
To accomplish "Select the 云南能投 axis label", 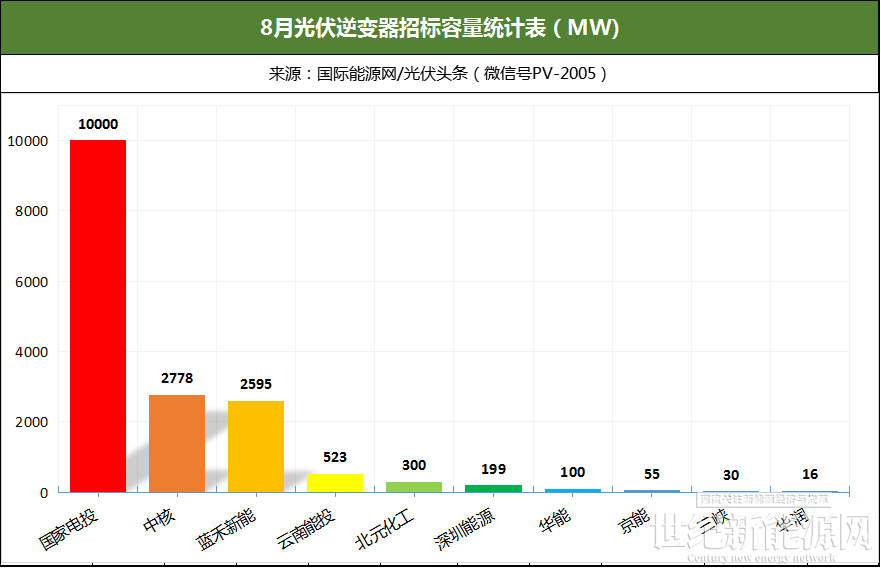I will (305, 529).
